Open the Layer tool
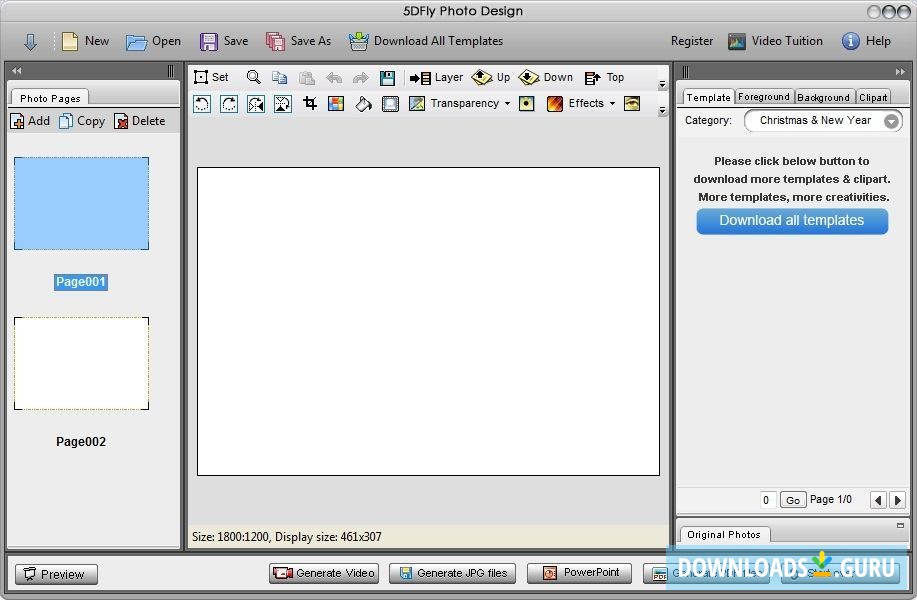917x600 pixels. (436, 77)
